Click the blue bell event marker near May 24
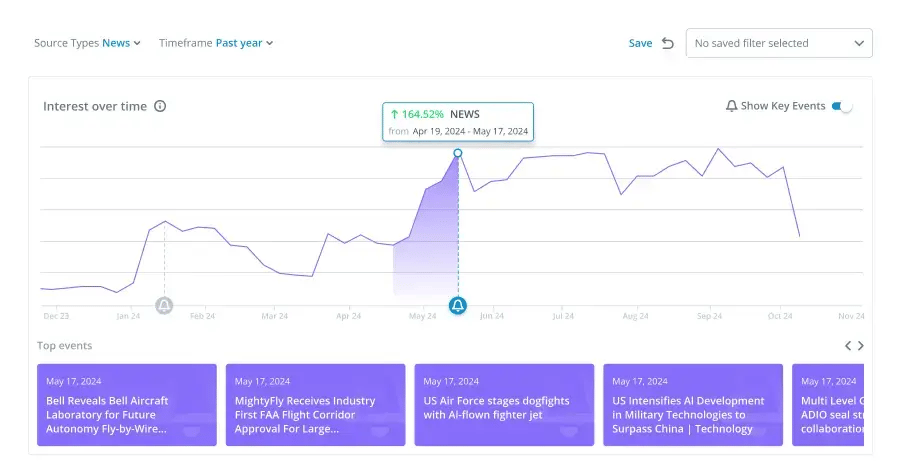The image size is (900, 462). [457, 305]
